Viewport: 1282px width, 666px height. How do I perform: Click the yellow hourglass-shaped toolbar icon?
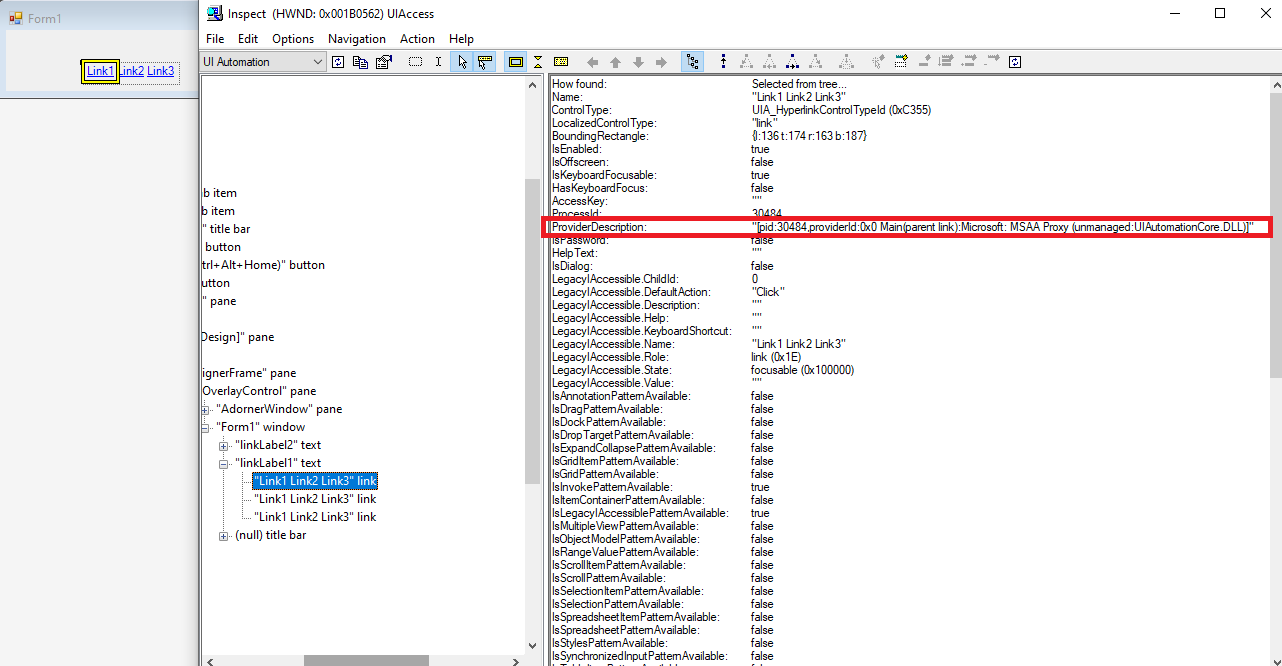[538, 62]
